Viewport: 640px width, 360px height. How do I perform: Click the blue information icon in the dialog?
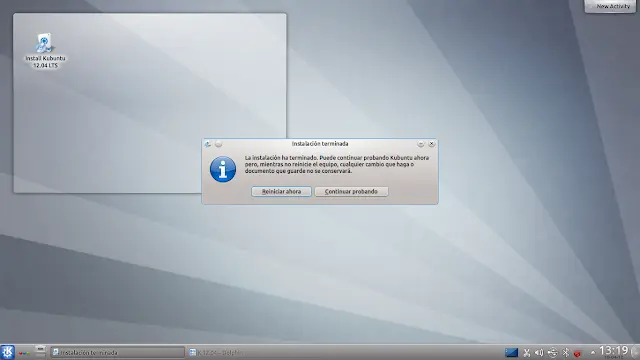point(223,169)
